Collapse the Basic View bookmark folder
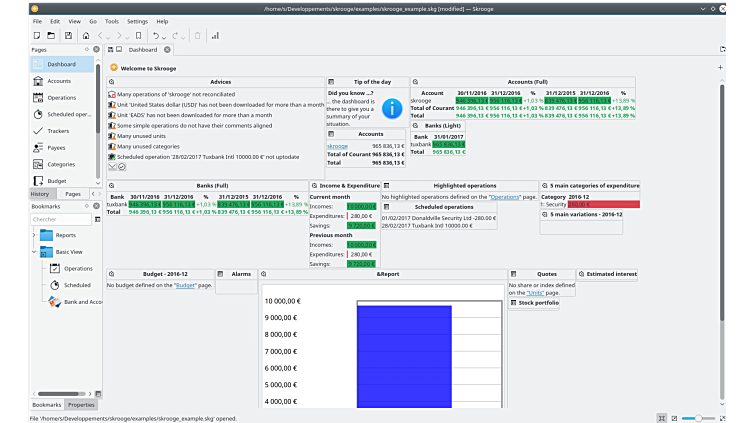 click(32, 252)
